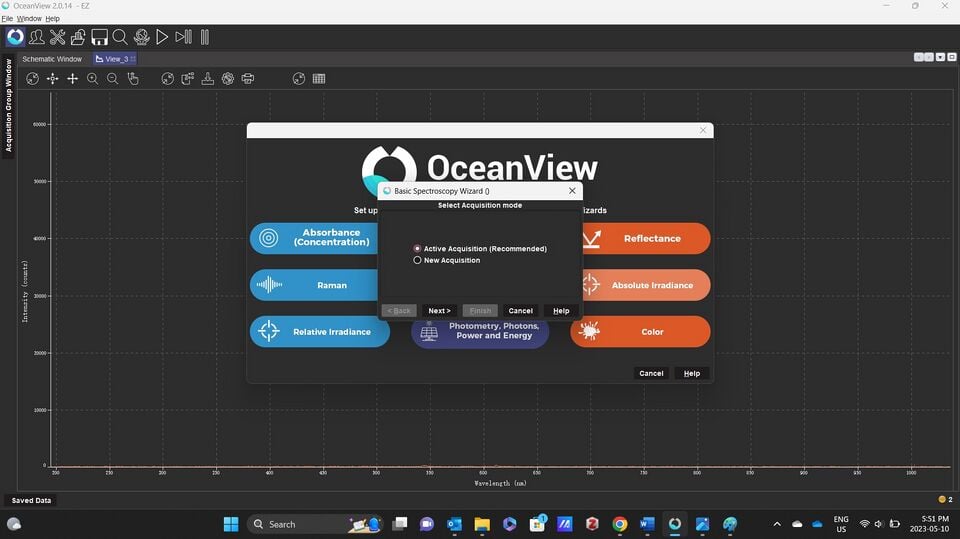The height and width of the screenshot is (539, 960).
Task: Click the floppy disk save icon
Action: [x=99, y=37]
